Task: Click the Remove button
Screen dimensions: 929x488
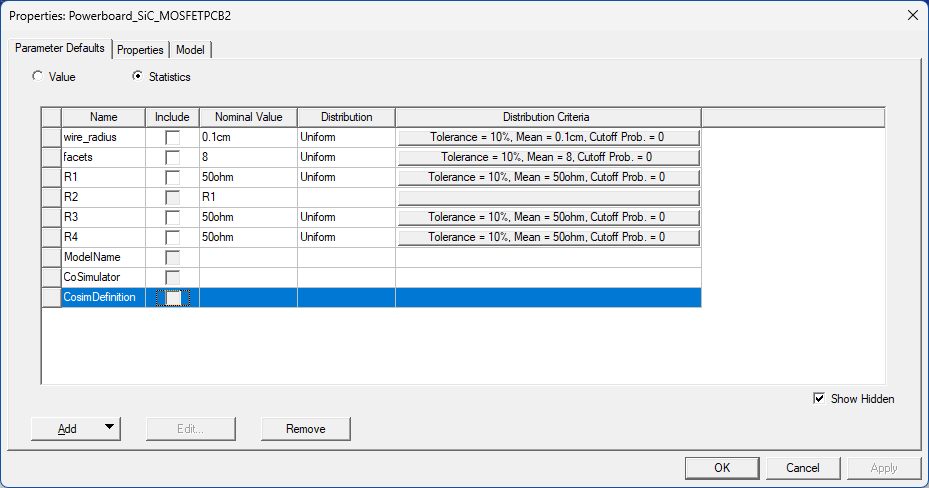Action: (306, 429)
